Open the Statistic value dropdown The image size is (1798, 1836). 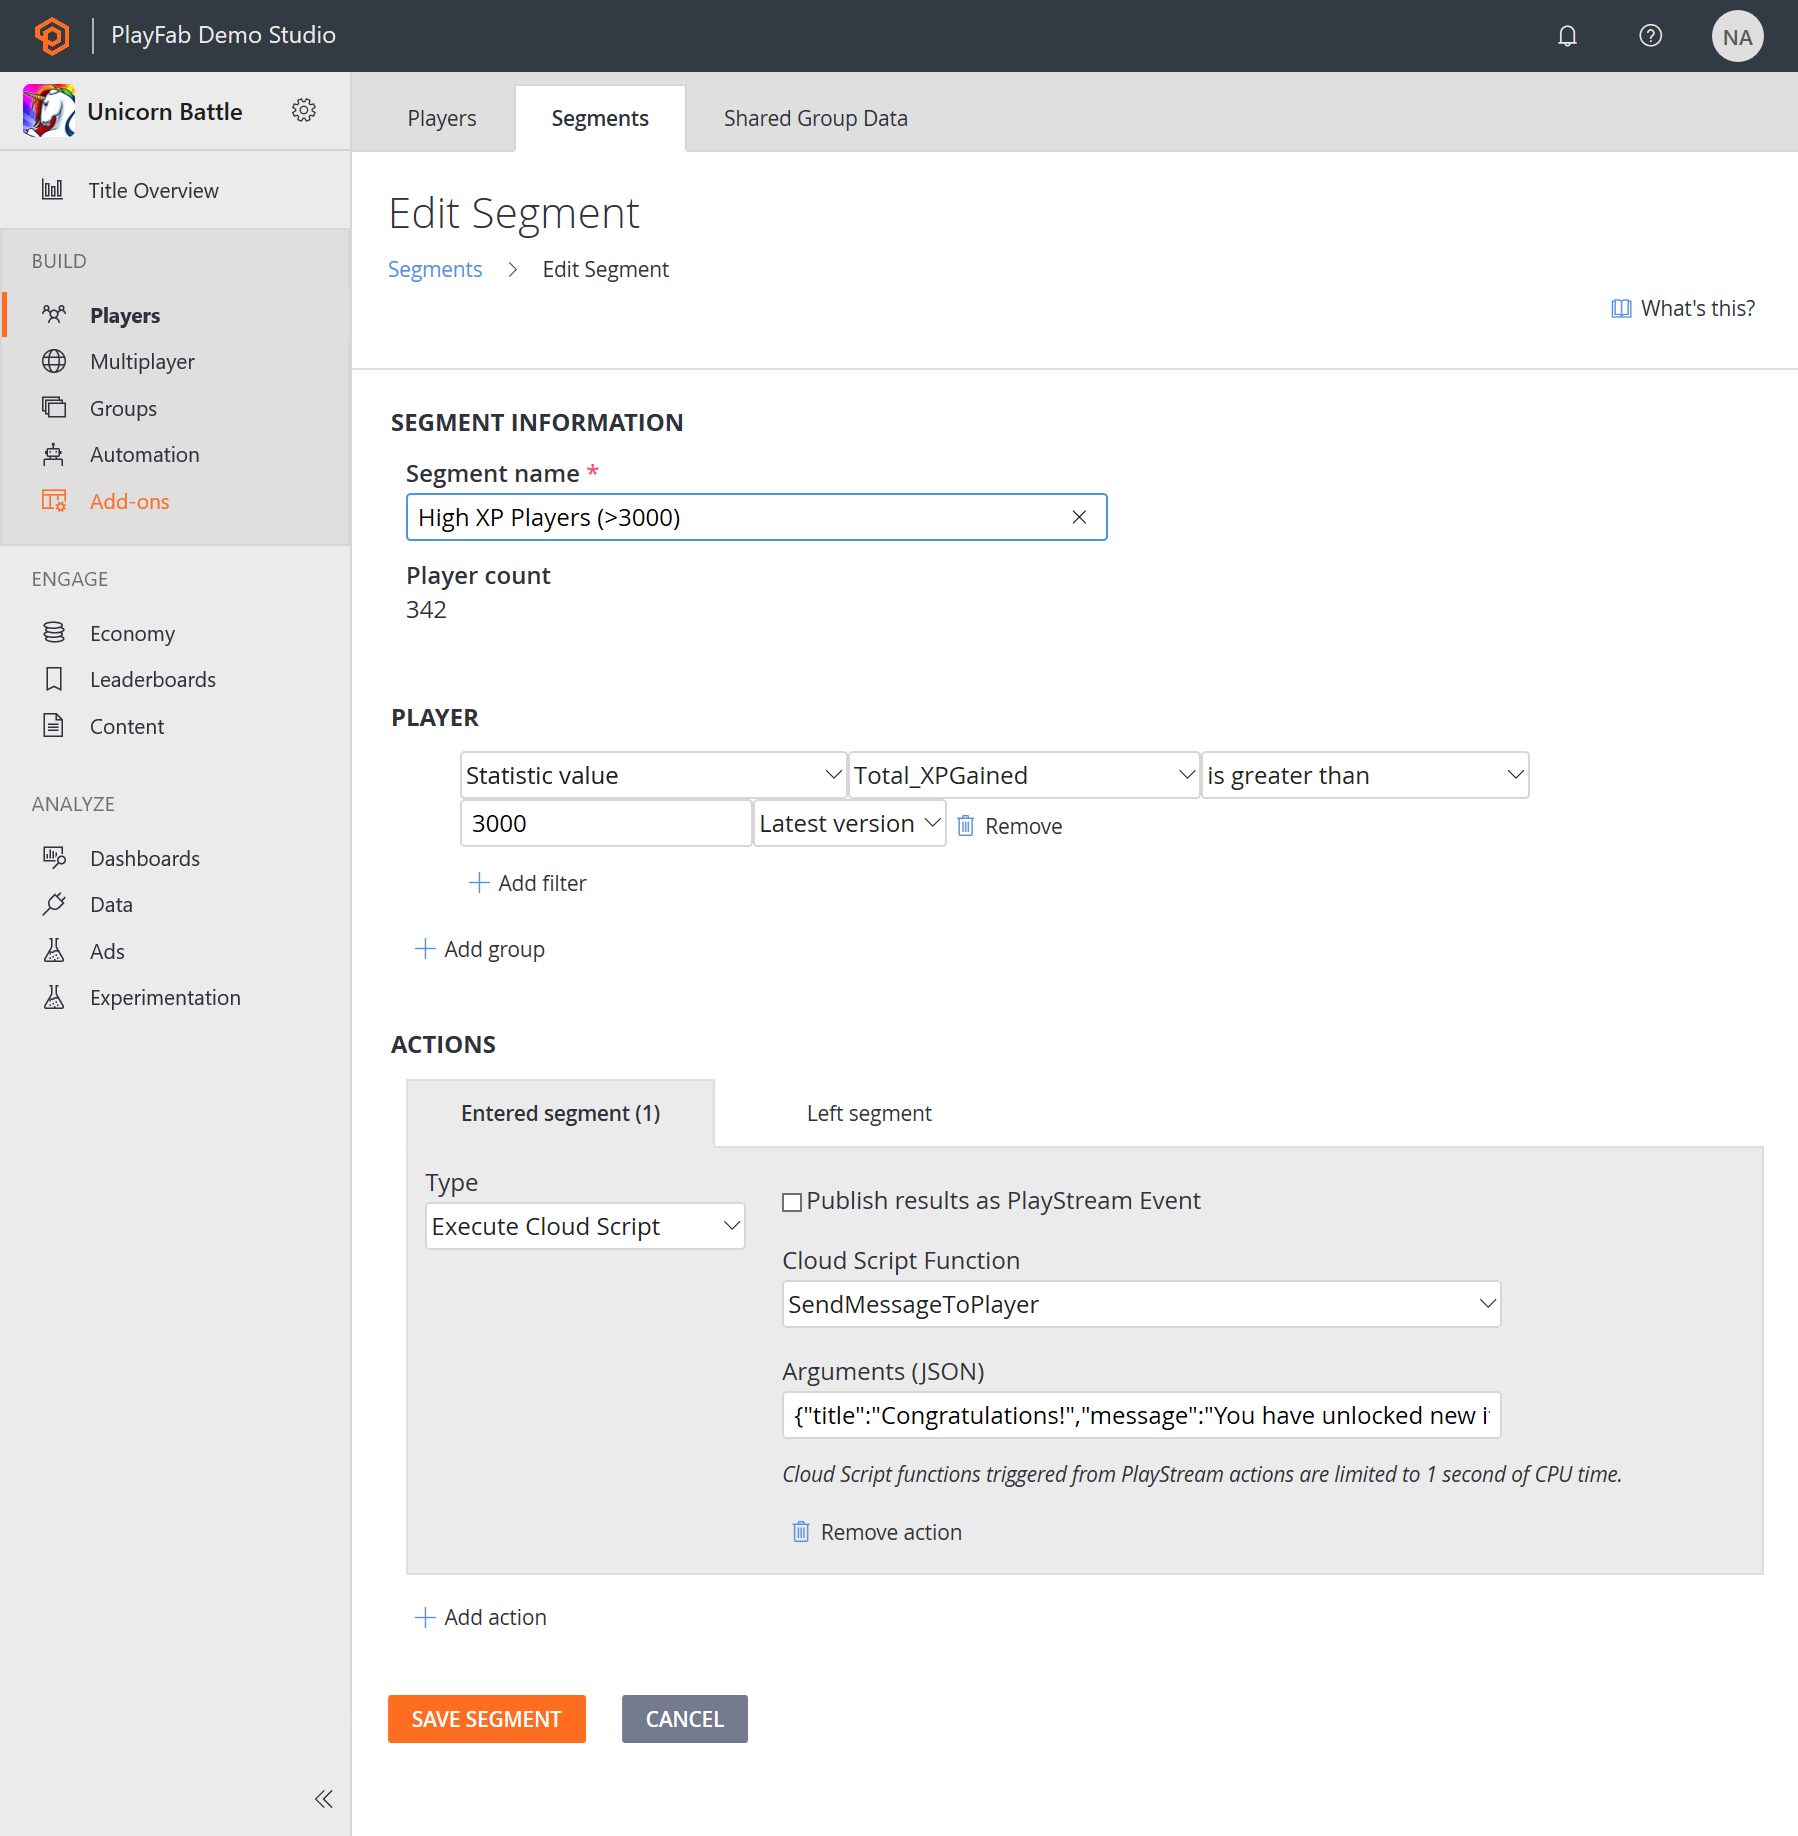pos(653,775)
